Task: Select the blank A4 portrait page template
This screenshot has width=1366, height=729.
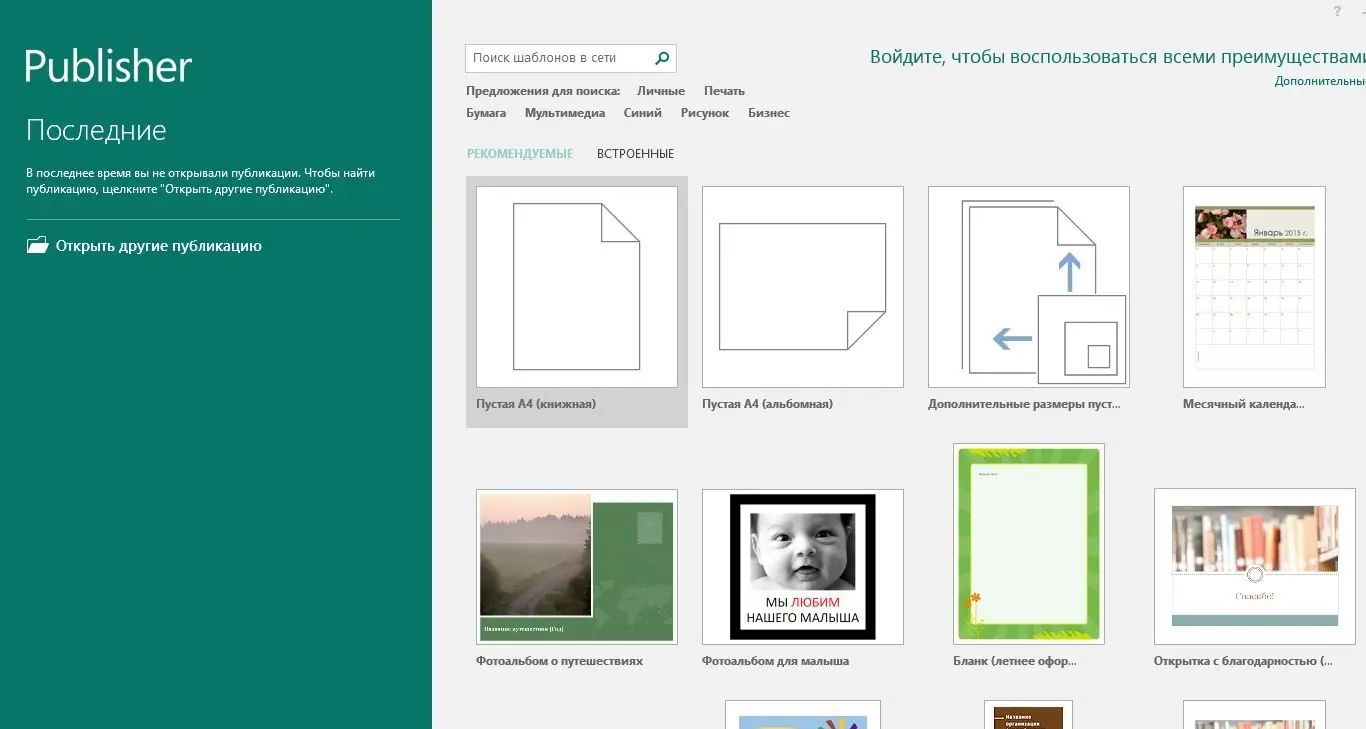Action: tap(576, 287)
